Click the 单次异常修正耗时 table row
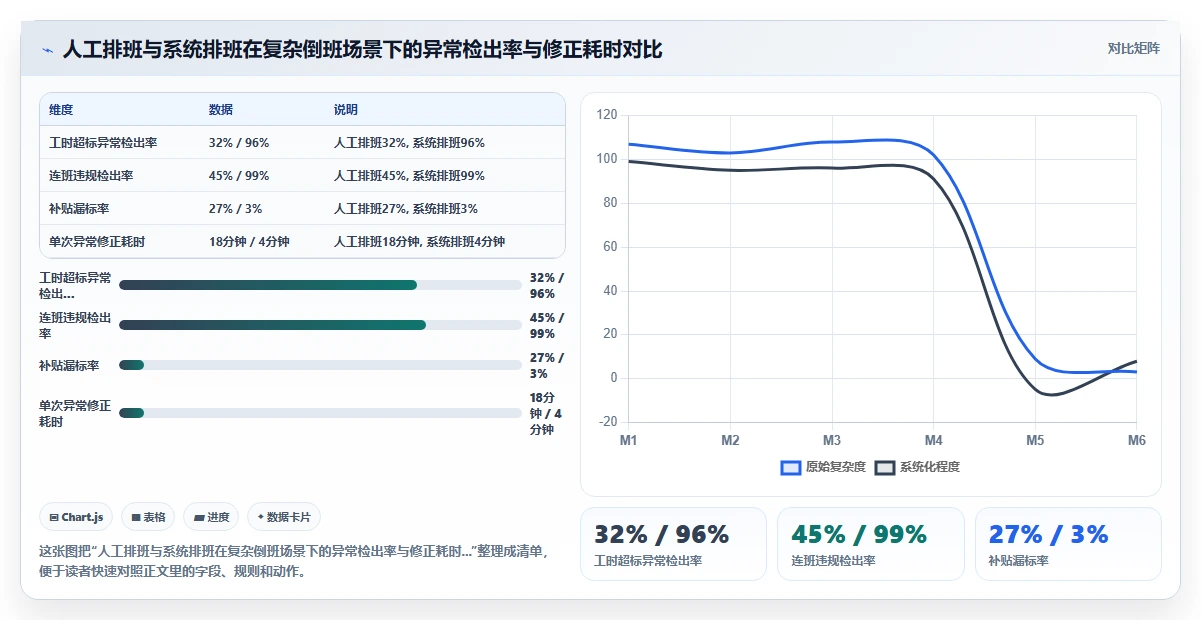The width and height of the screenshot is (1201, 620). coord(302,242)
